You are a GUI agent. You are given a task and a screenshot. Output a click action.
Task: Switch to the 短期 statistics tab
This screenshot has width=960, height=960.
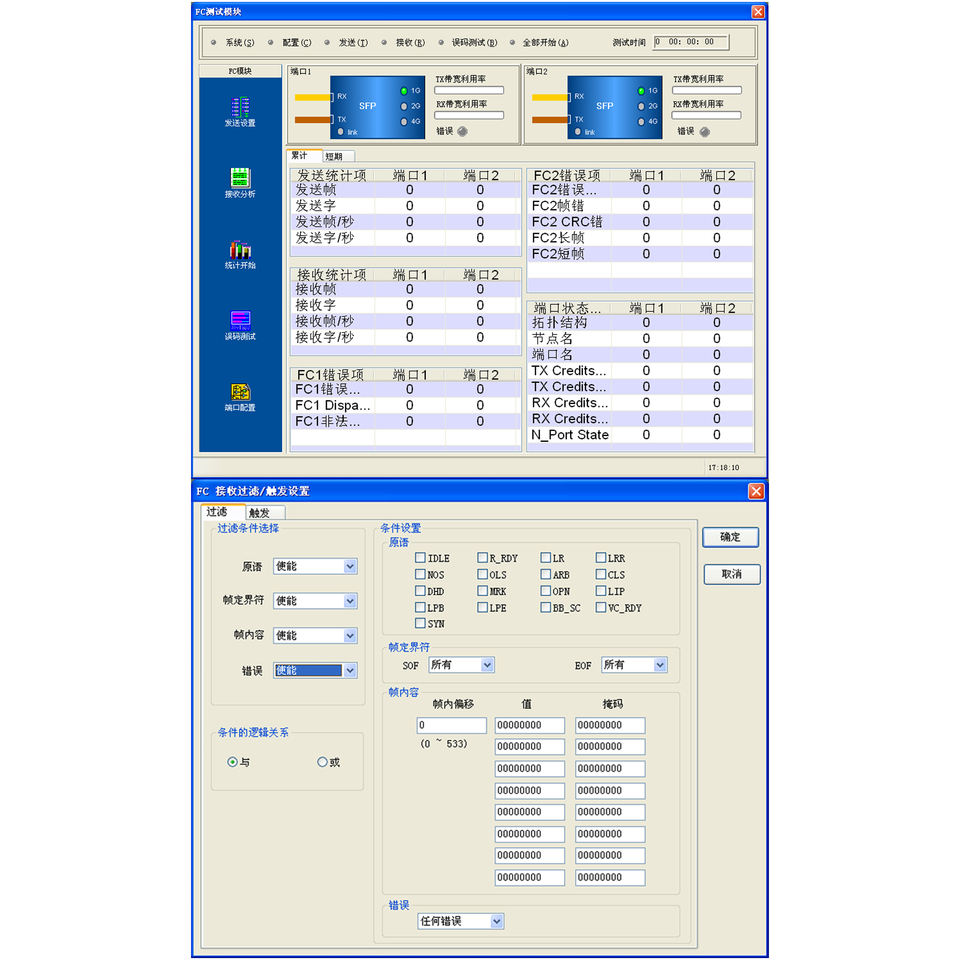(337, 156)
